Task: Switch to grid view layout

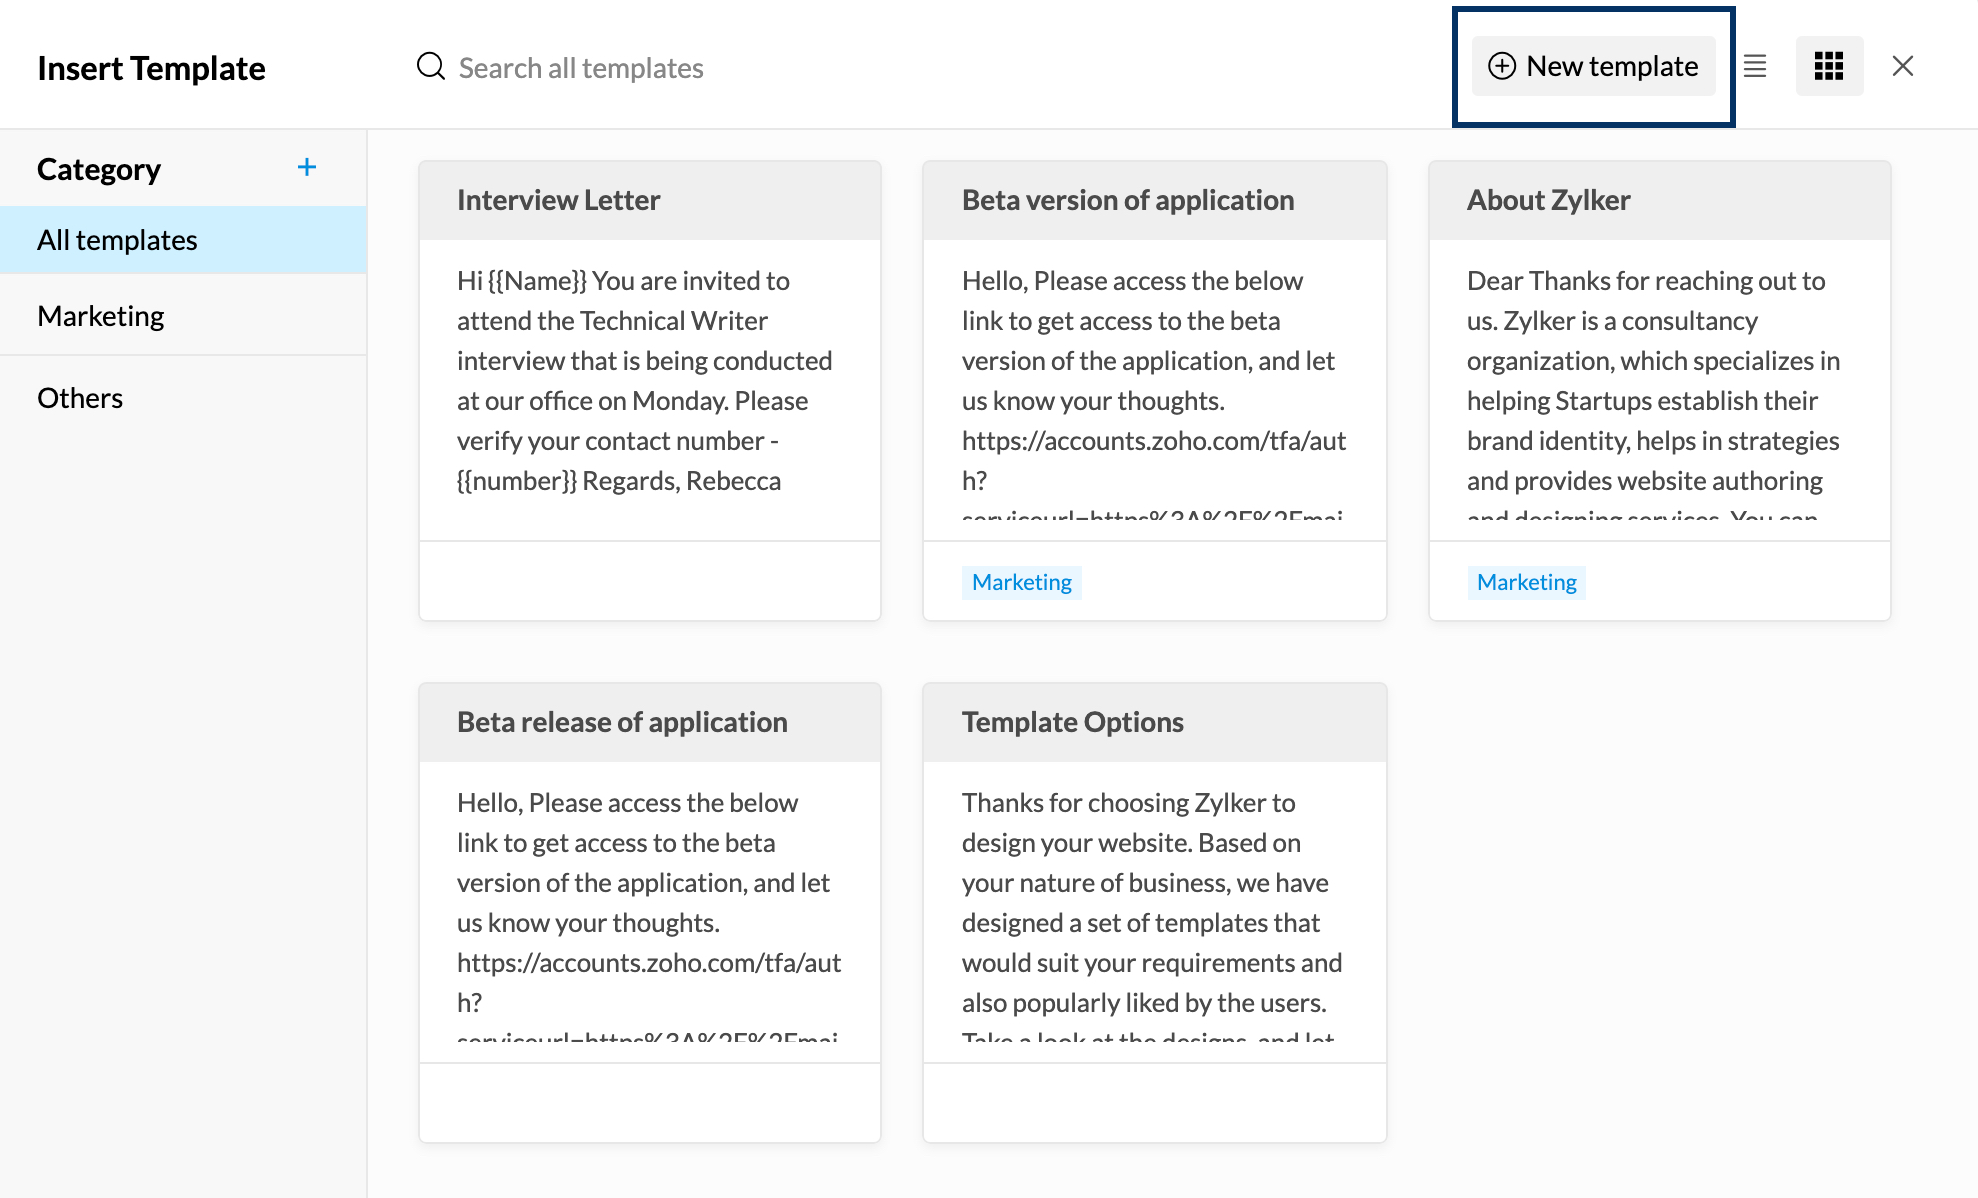Action: coord(1829,67)
